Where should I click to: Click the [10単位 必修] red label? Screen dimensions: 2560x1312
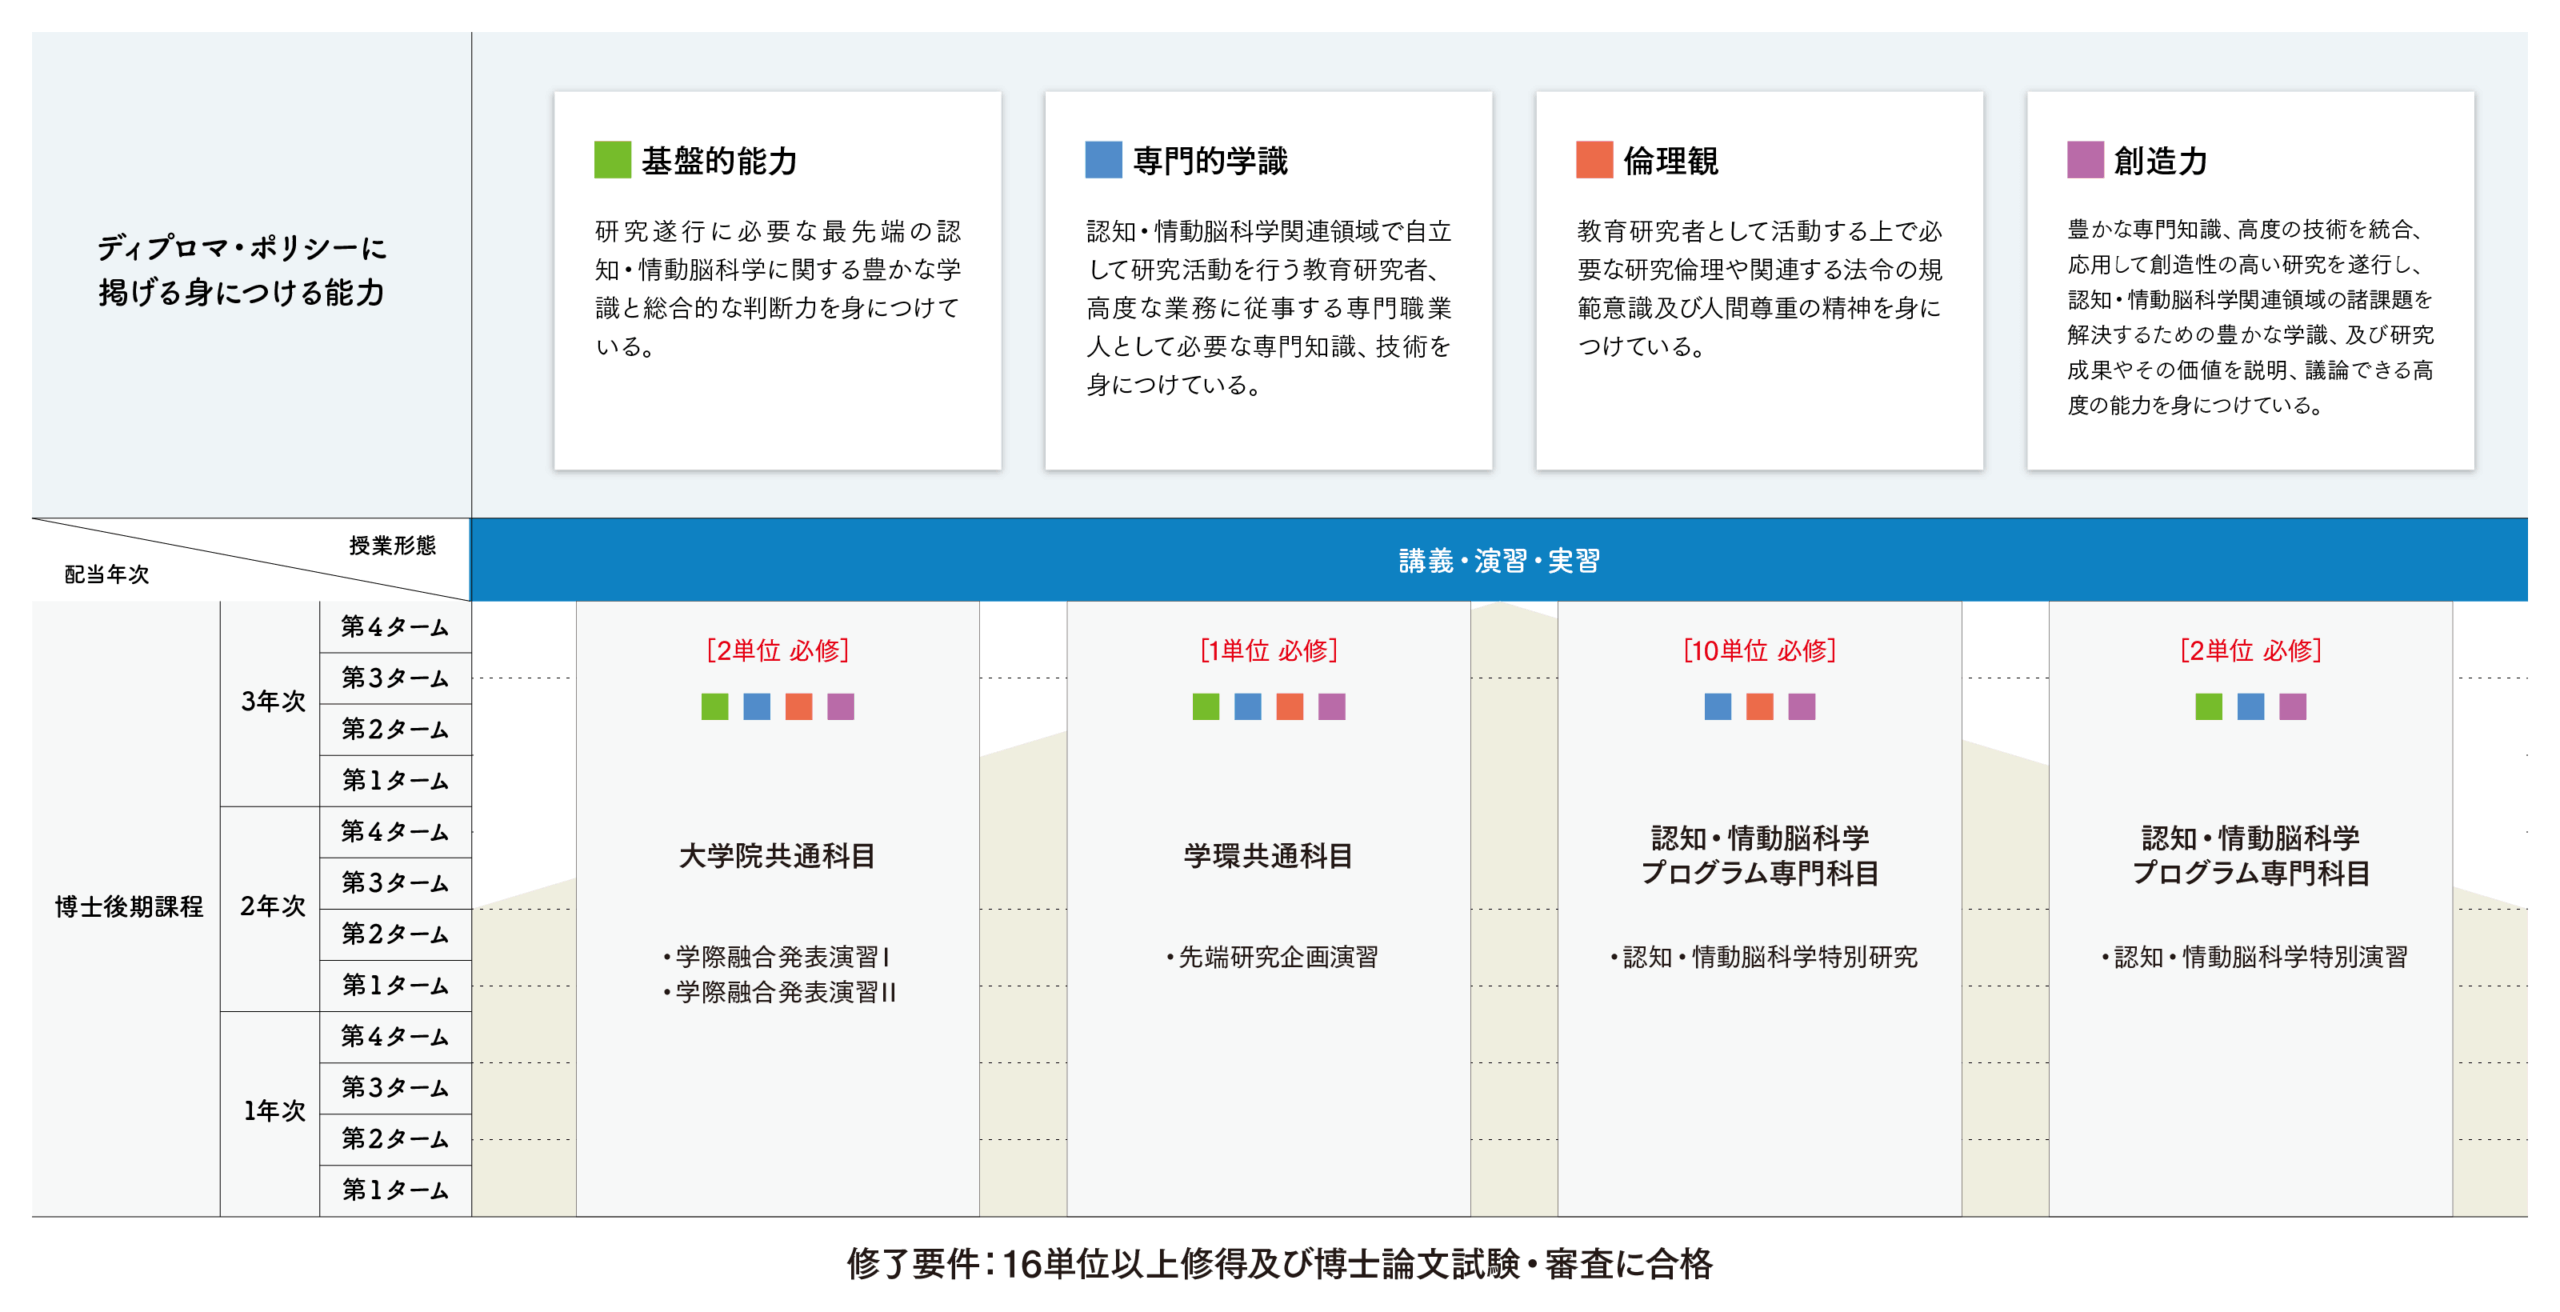tap(1759, 651)
